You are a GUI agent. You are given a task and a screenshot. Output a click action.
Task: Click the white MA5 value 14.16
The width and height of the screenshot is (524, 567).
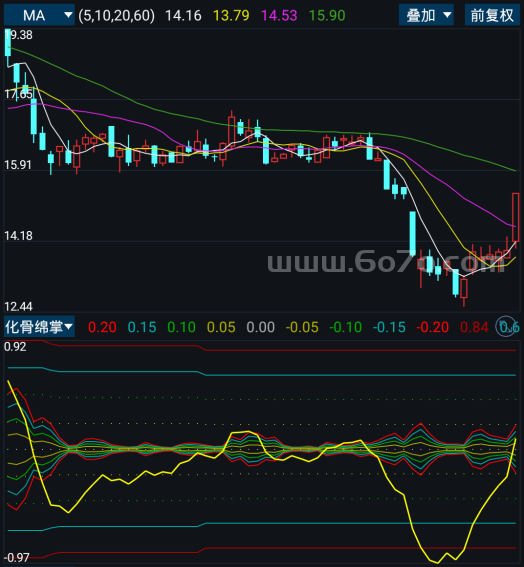click(183, 16)
